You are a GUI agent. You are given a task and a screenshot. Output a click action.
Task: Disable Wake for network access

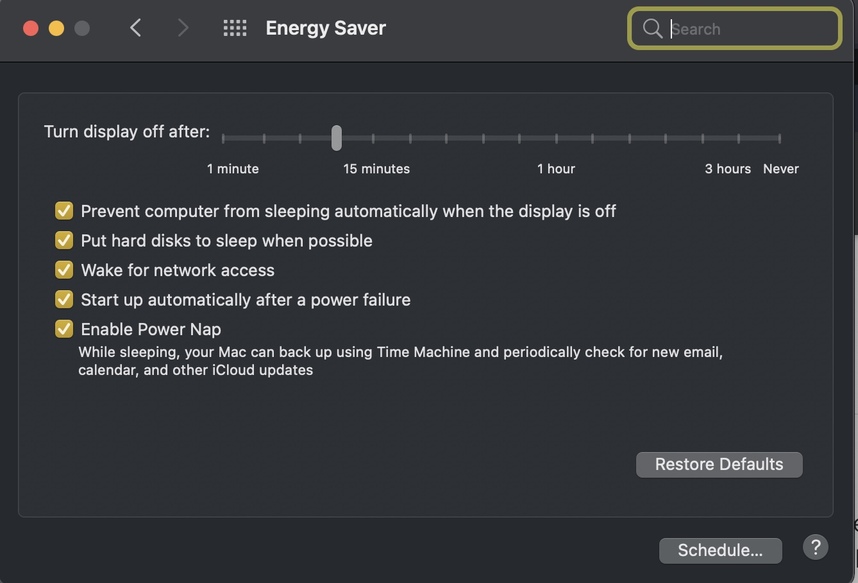pyautogui.click(x=64, y=270)
